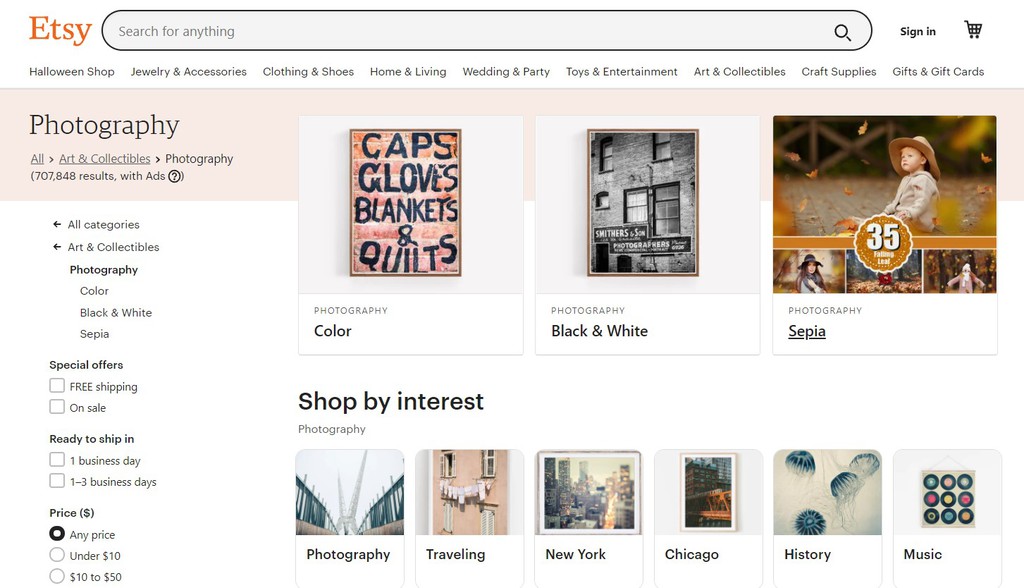1024x588 pixels.
Task: Open the help tooltip beside the results count
Action: tap(176, 176)
